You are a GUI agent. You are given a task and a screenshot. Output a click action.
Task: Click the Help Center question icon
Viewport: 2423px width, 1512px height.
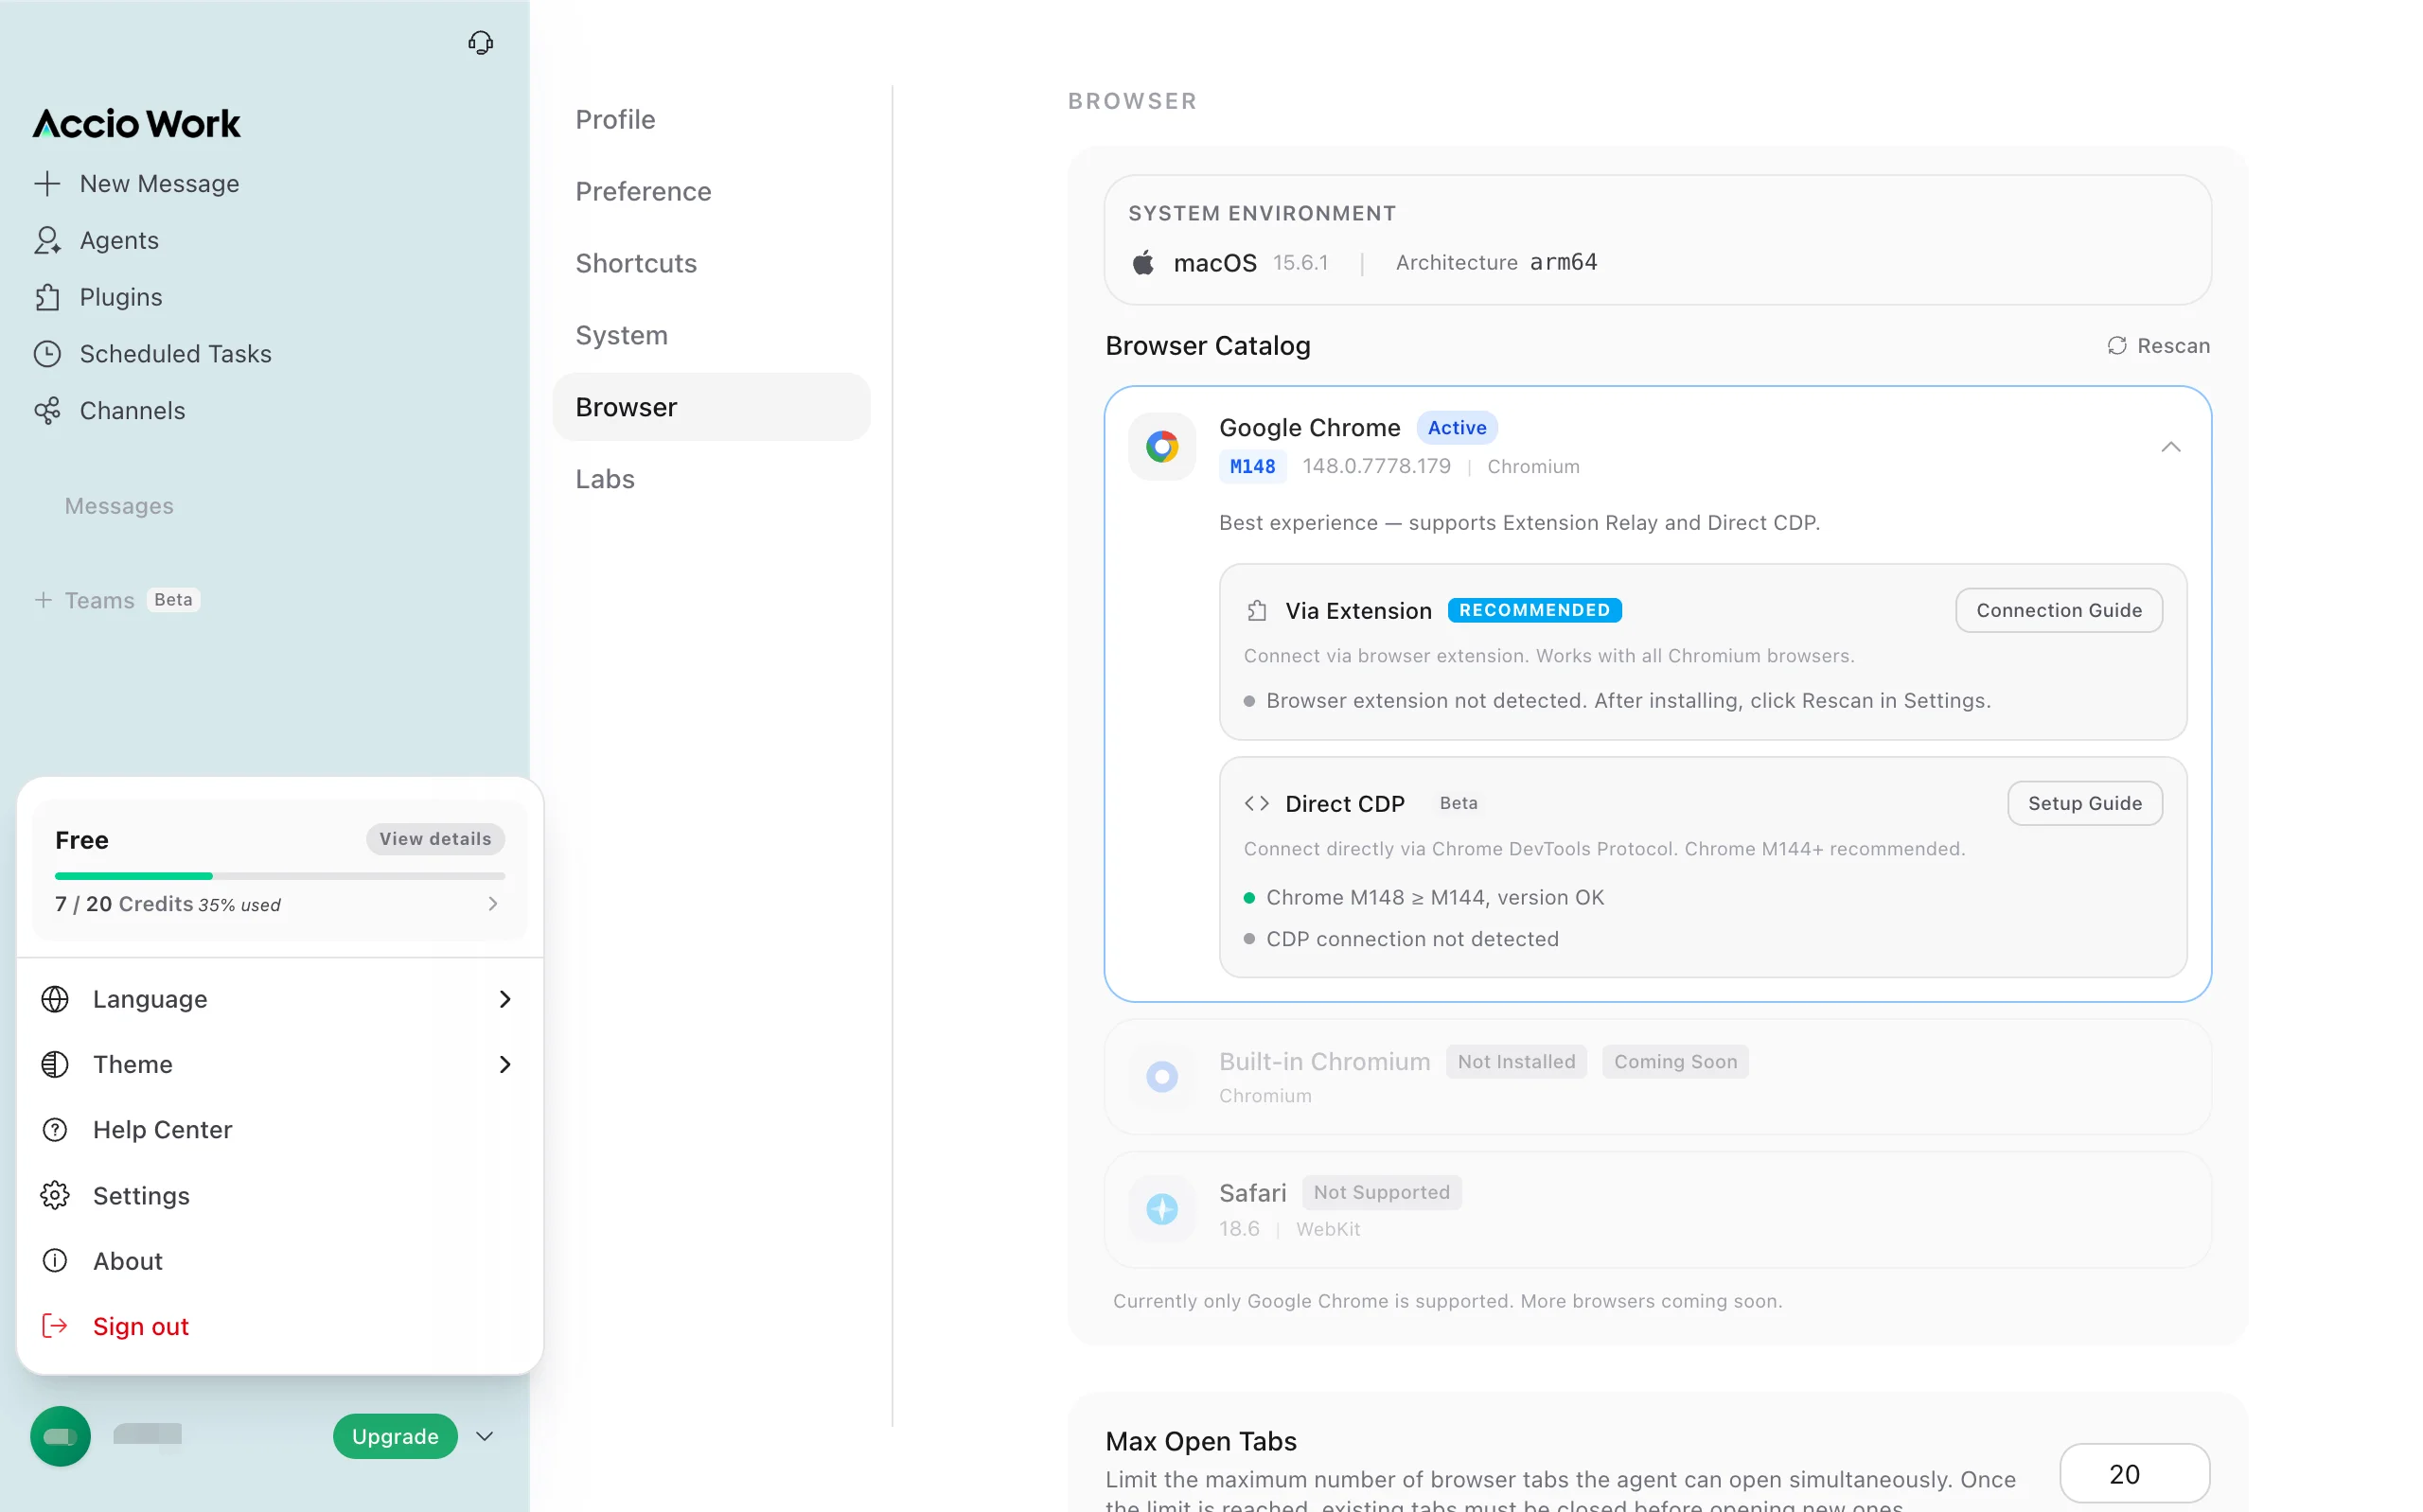click(55, 1130)
